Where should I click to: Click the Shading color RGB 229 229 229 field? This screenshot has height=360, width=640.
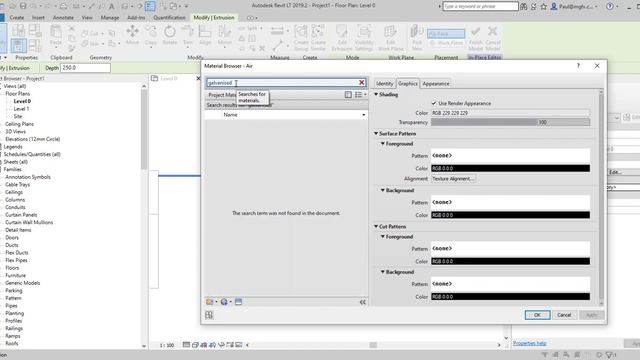click(510, 113)
